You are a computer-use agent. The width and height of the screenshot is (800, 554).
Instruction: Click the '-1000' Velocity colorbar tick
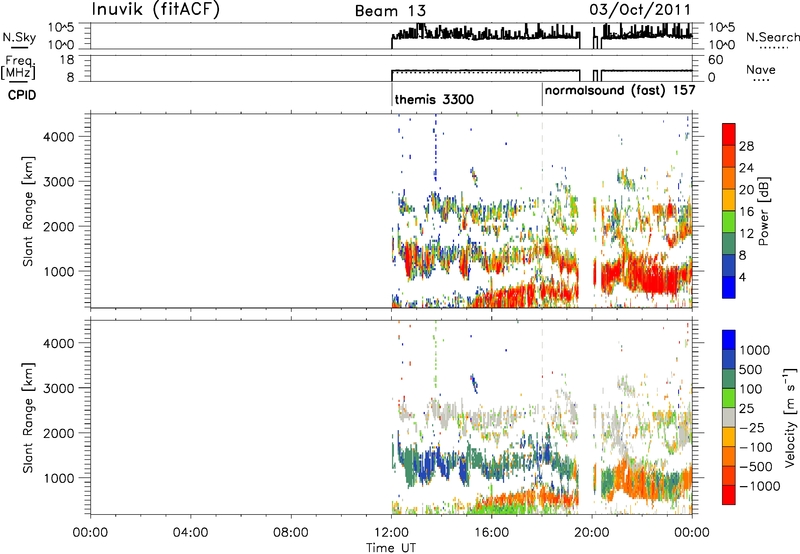pyautogui.click(x=759, y=486)
